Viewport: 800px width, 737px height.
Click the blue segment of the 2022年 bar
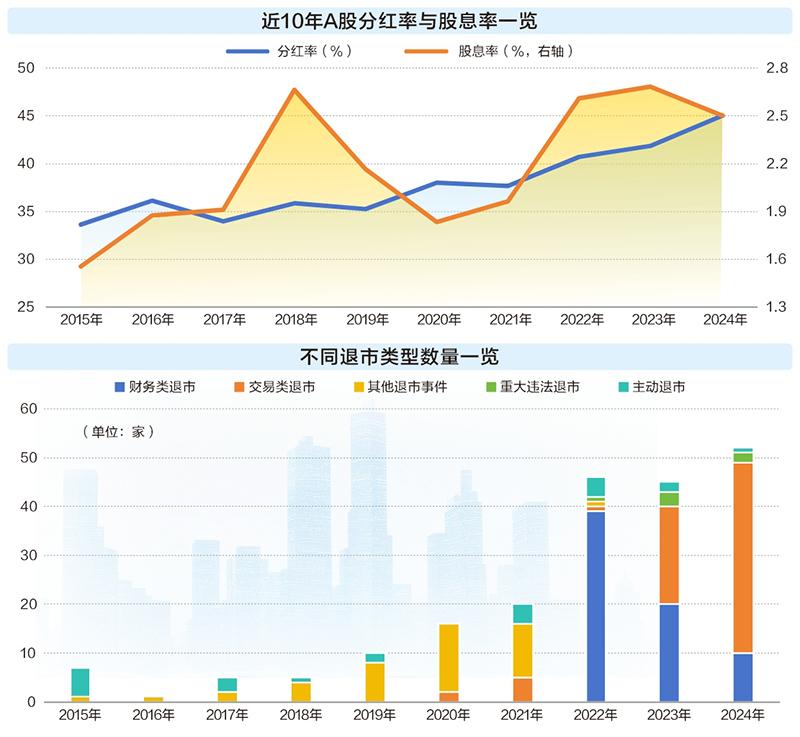click(x=596, y=605)
